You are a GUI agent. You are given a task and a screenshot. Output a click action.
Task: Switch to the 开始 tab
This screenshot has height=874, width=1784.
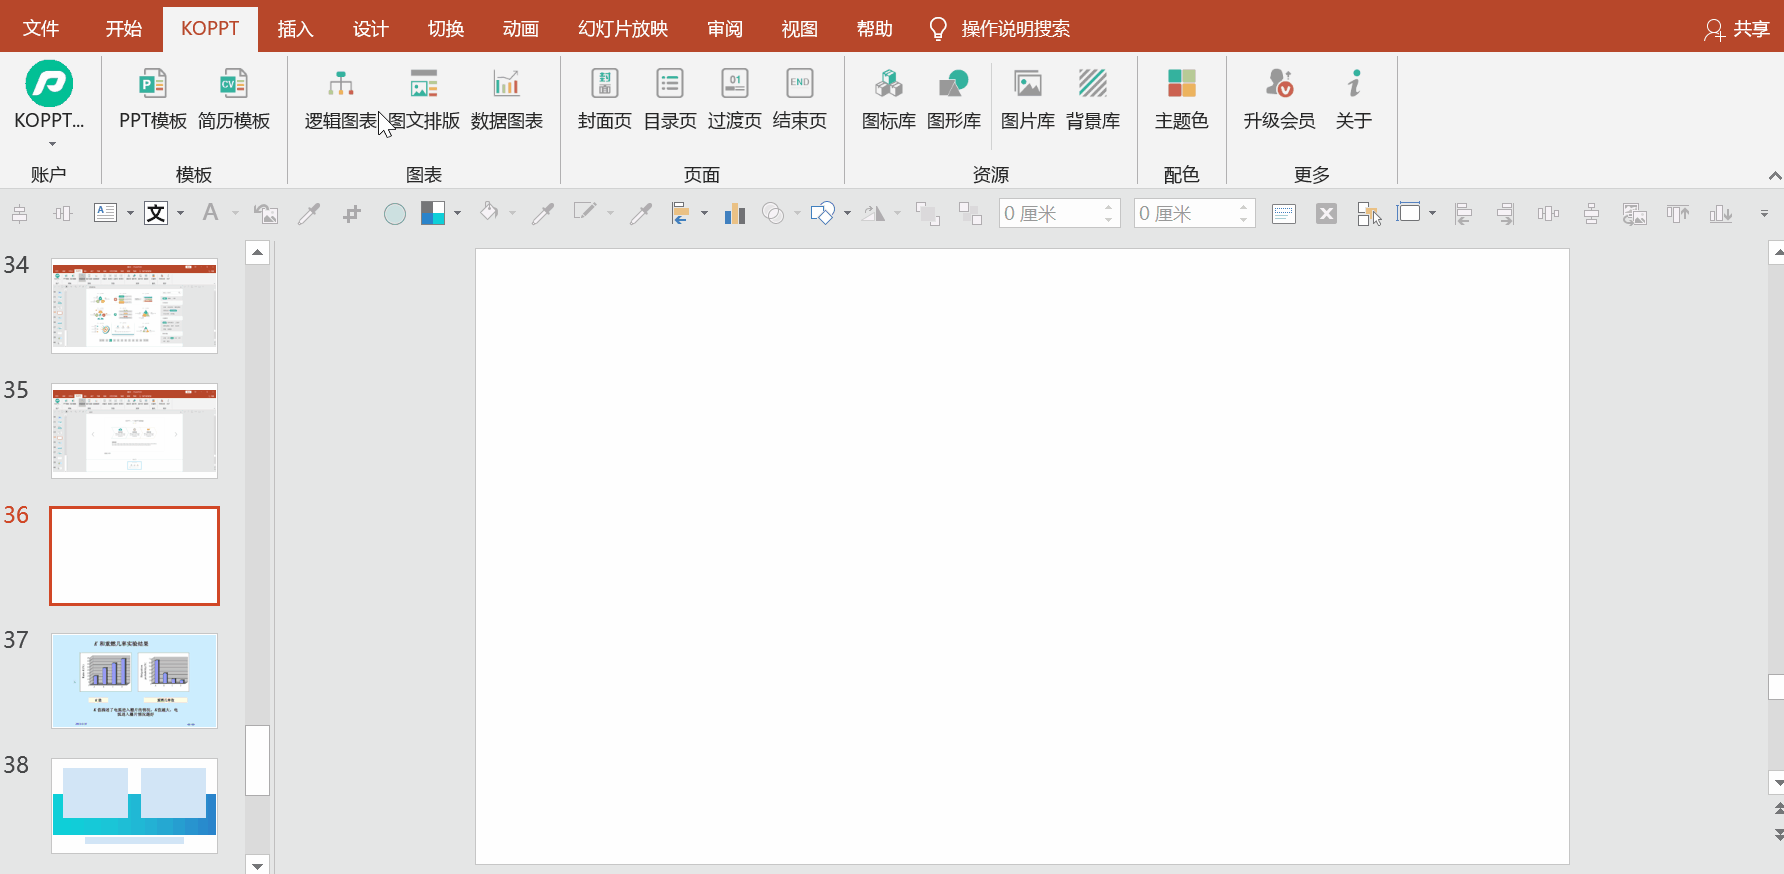coord(124,29)
